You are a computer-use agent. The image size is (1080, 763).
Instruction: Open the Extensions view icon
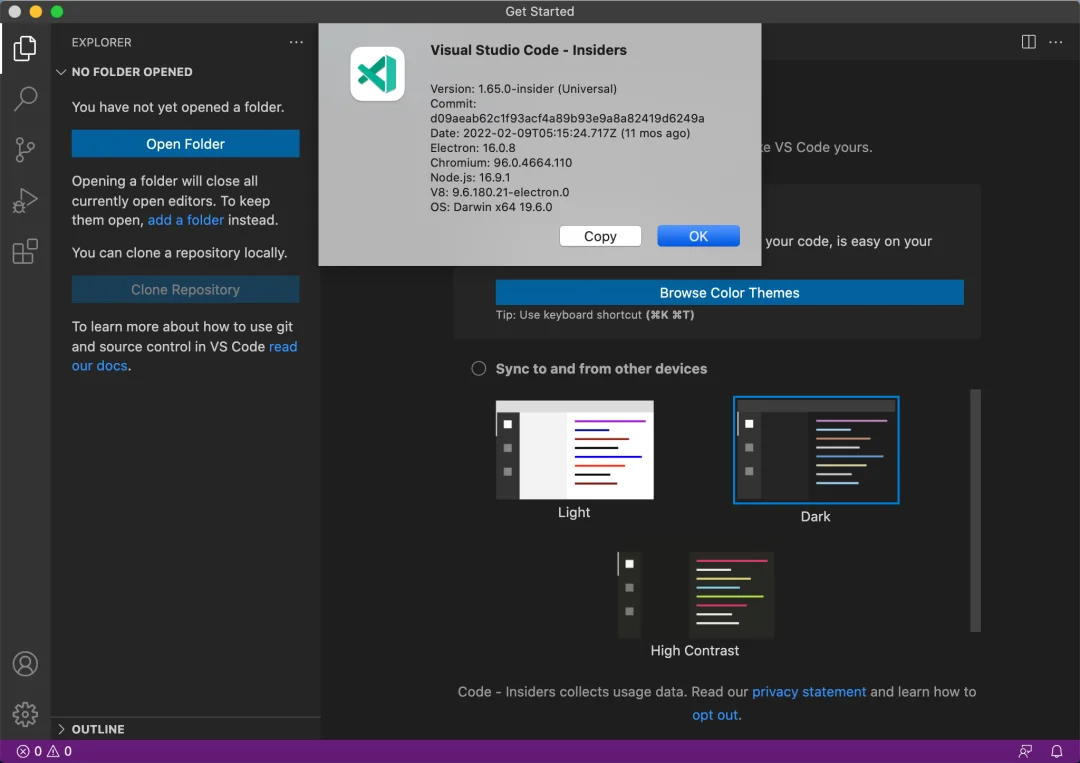point(25,251)
